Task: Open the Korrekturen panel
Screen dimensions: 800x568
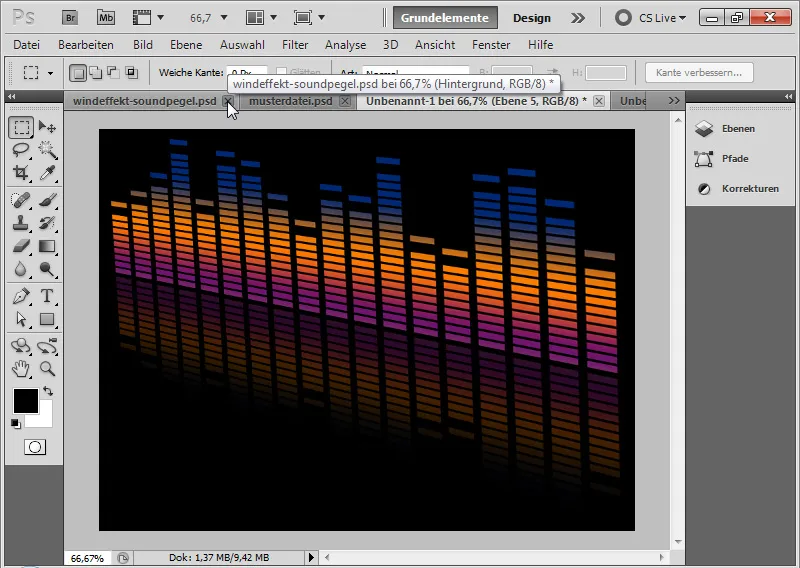Action: point(740,189)
